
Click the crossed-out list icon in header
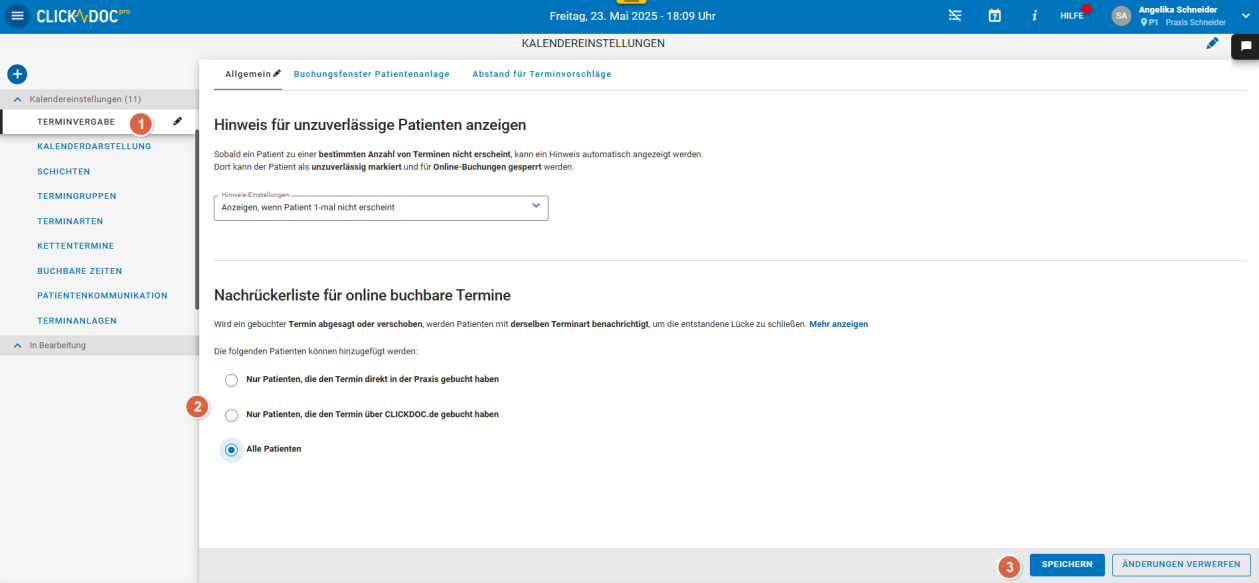pyautogui.click(x=955, y=16)
